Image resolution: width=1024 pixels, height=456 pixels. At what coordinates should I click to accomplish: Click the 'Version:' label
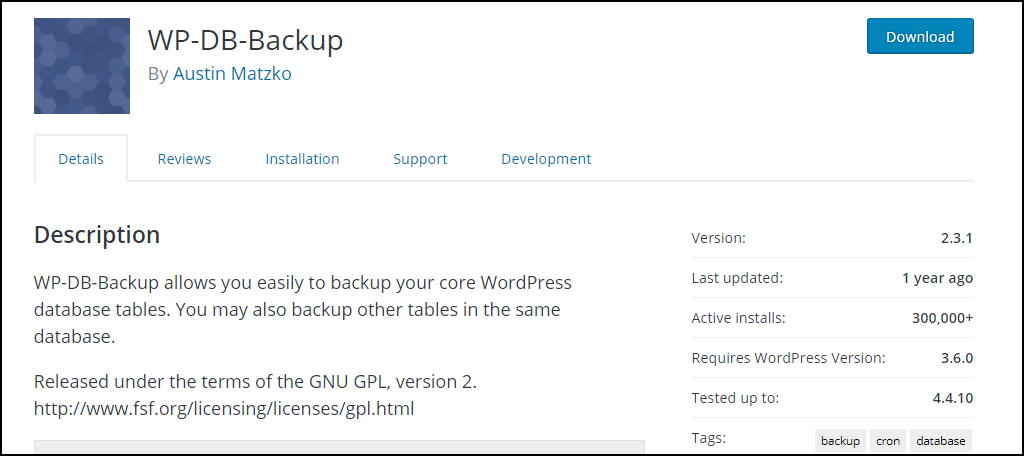(718, 238)
